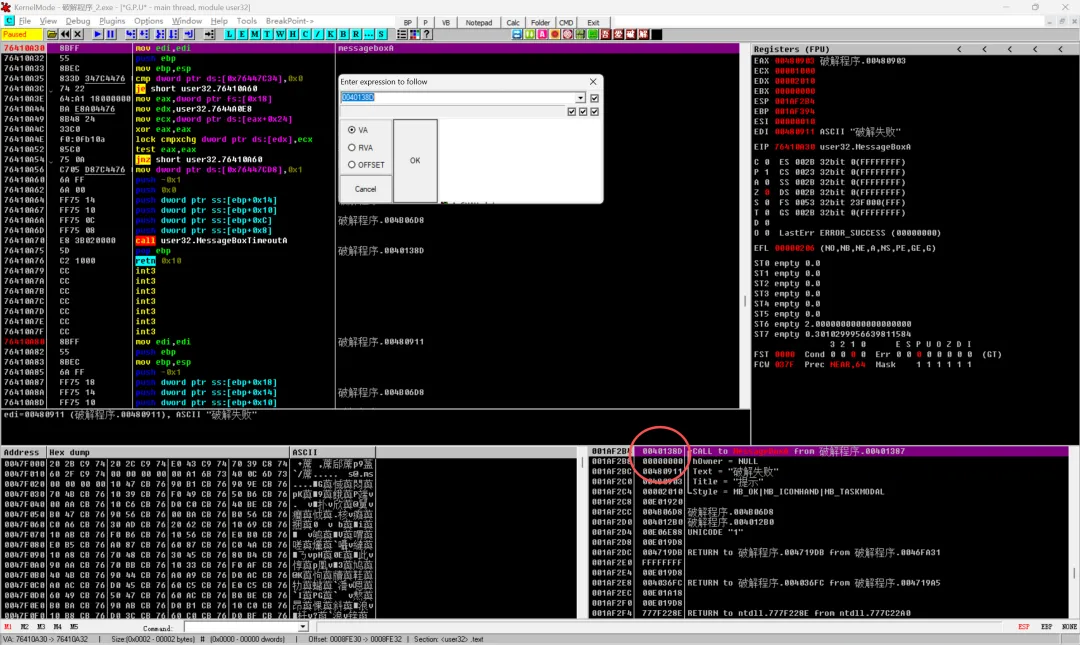The image size is (1080, 645).
Task: Click the stack pane vertical scrollbar
Action: 1073,534
